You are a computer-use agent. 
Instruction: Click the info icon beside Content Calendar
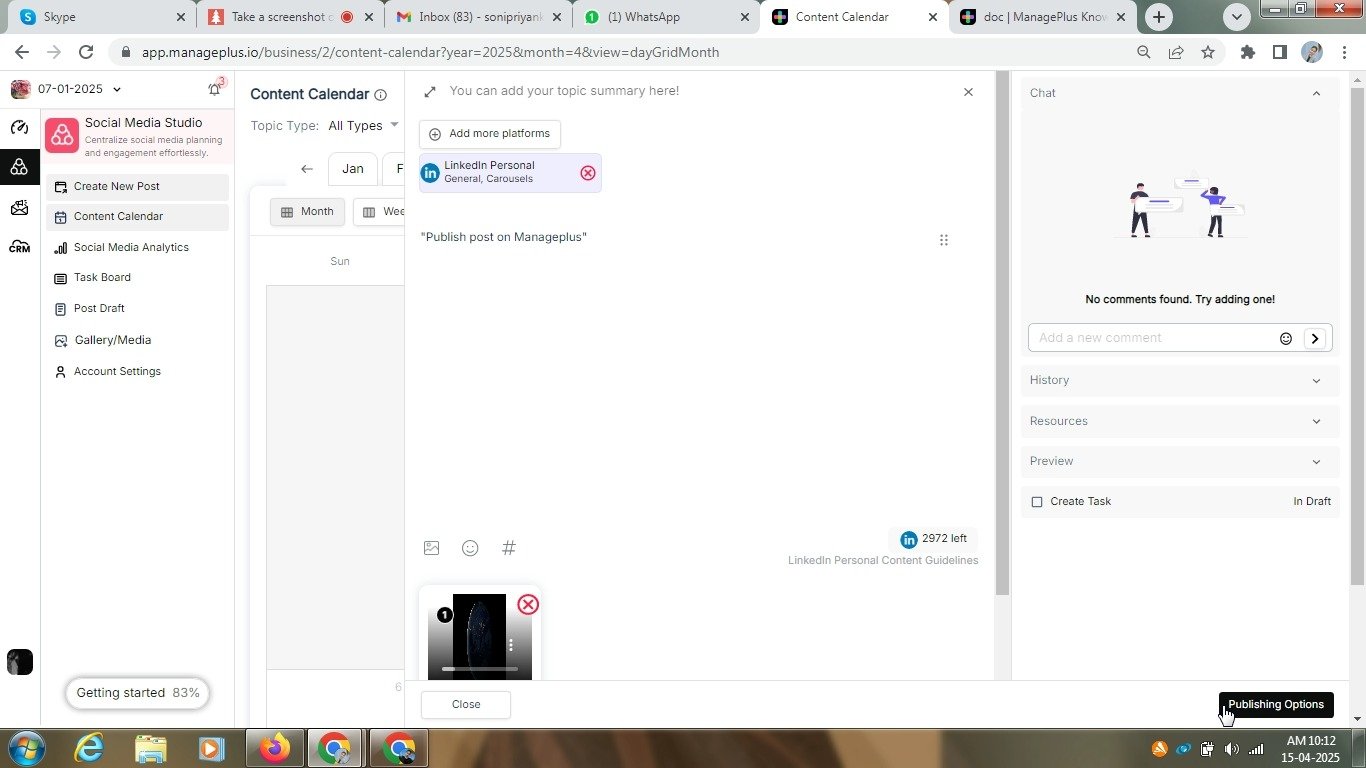coord(380,95)
